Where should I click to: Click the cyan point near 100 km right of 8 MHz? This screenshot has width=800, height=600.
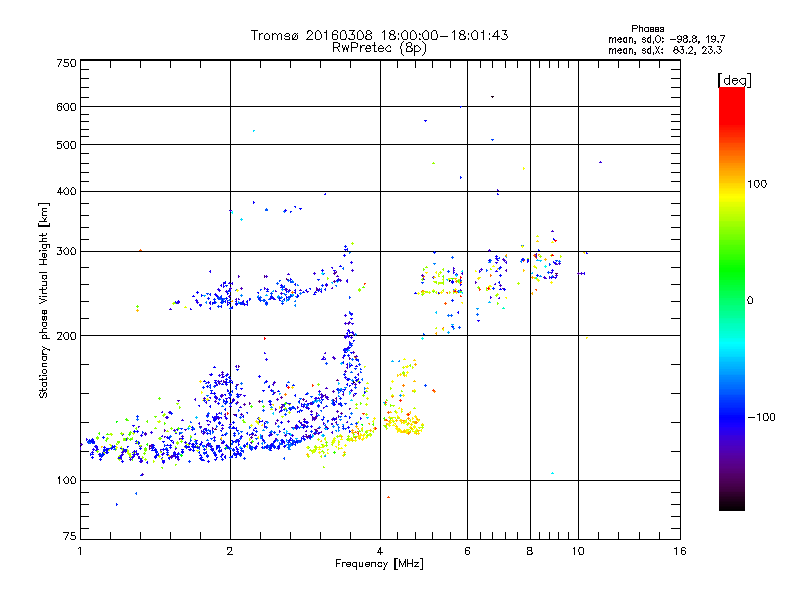(x=553, y=473)
